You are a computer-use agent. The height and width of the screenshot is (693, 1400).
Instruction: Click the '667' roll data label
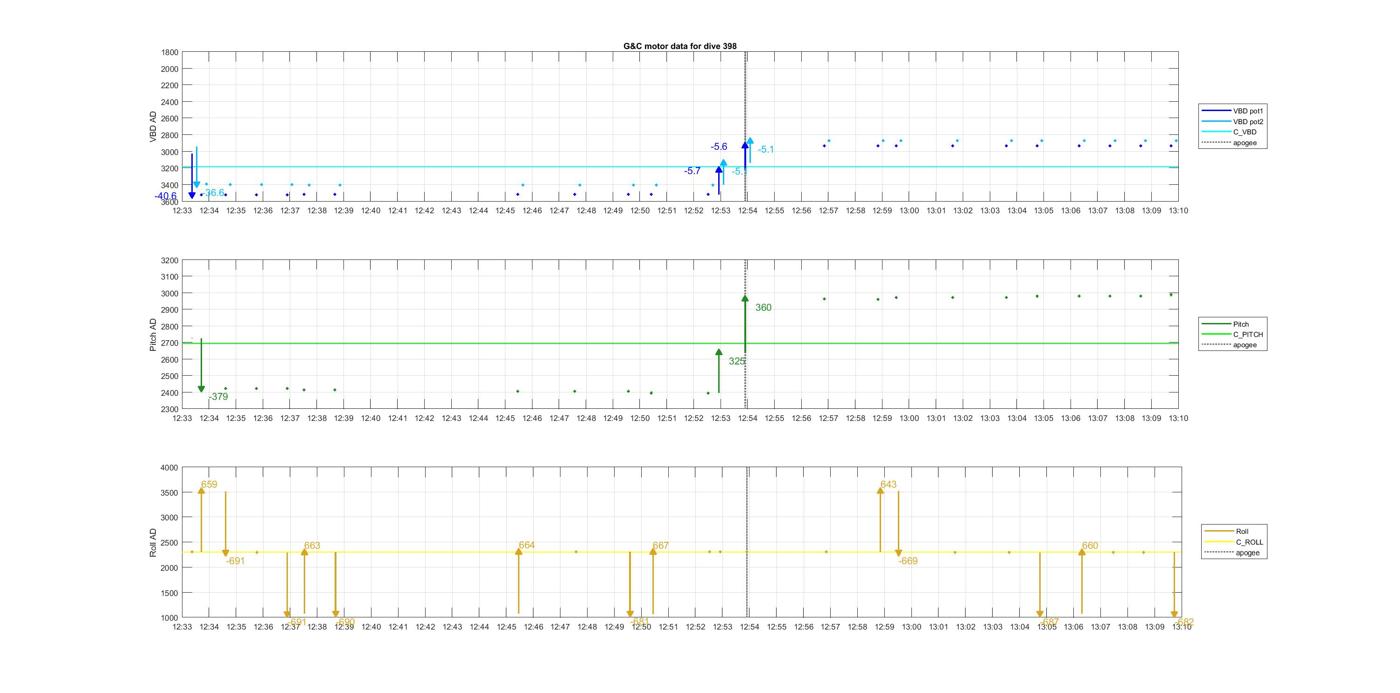tap(661, 546)
